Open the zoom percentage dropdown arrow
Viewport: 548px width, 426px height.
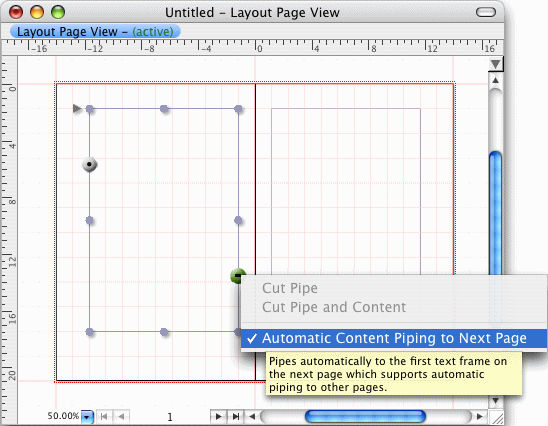(87, 417)
